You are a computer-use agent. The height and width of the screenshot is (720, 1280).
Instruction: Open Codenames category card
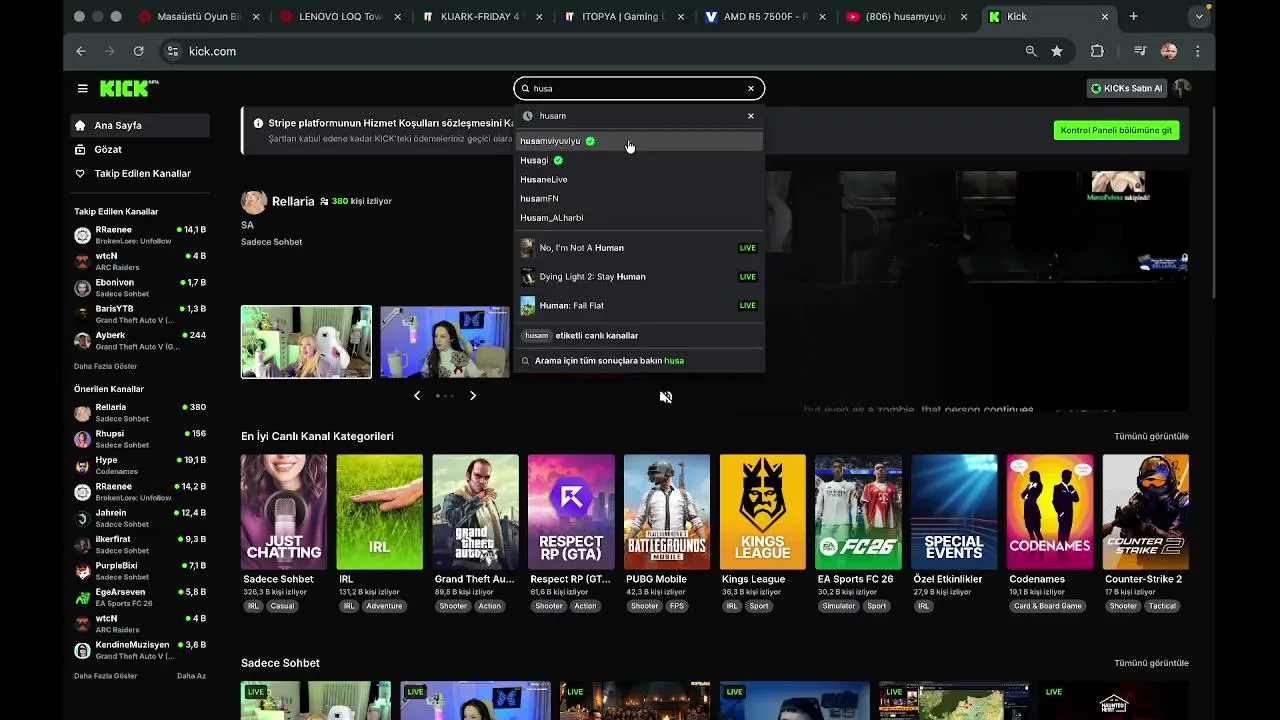coord(1050,512)
